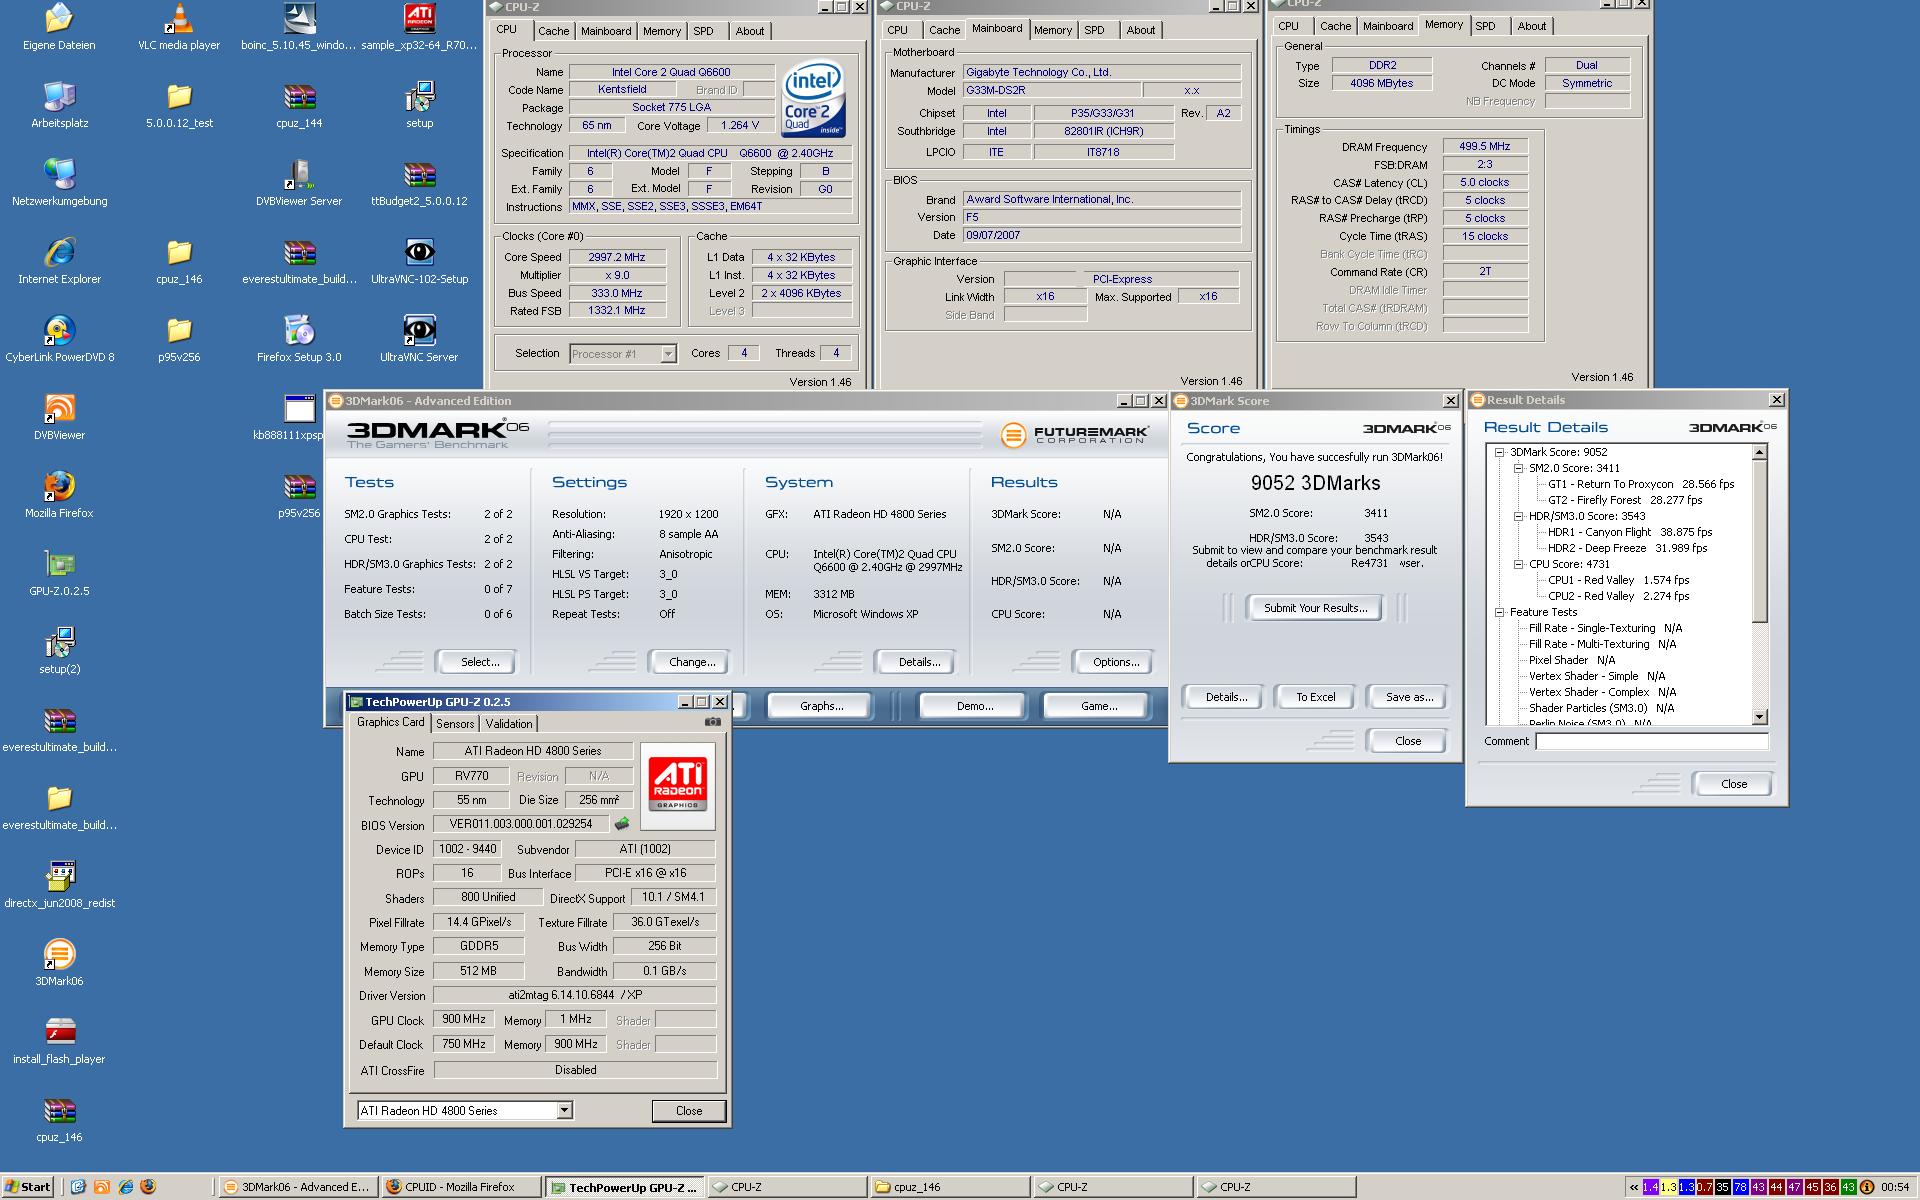Image resolution: width=1920 pixels, height=1200 pixels.
Task: Click Options... under Results
Action: pyautogui.click(x=1116, y=662)
